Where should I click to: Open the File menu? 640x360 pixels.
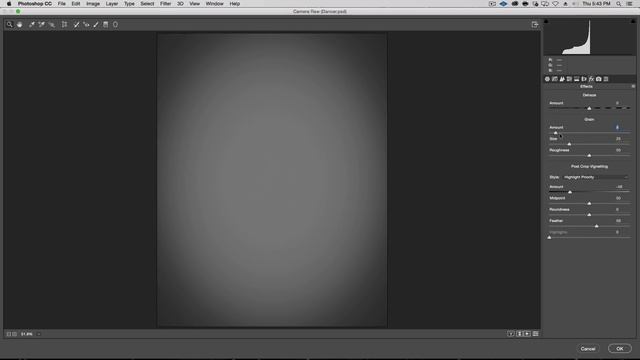[x=62, y=4]
